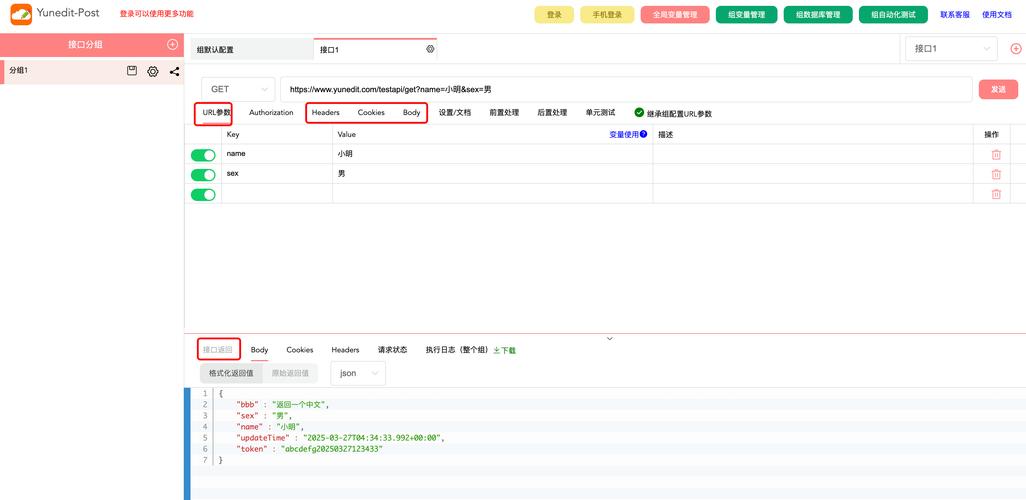Click the "bbb" line in JSON response
The height and width of the screenshot is (500, 1026).
[283, 404]
